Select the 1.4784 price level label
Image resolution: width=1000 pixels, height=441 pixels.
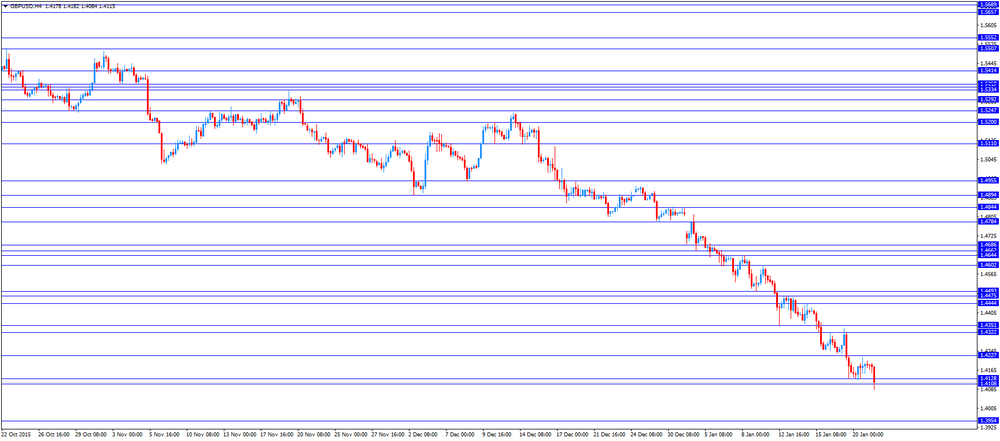coord(987,222)
